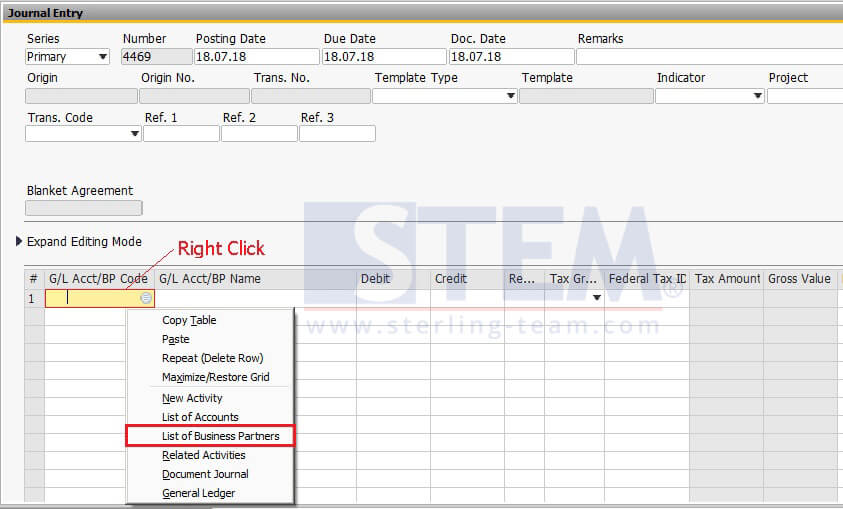843x509 pixels.
Task: Click the Number field showing 4469
Action: coord(156,56)
